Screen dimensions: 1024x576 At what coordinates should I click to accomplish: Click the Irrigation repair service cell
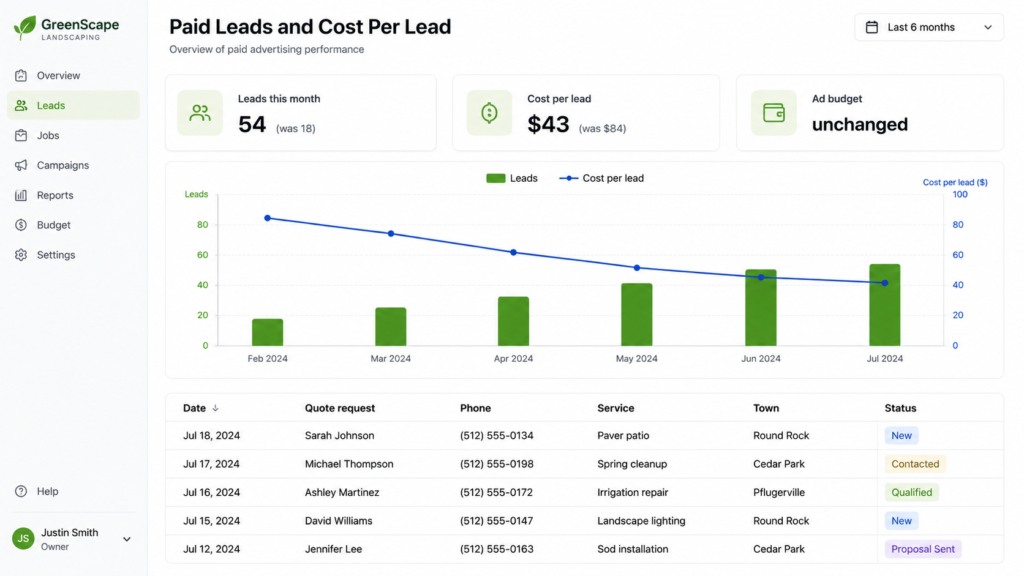(632, 492)
